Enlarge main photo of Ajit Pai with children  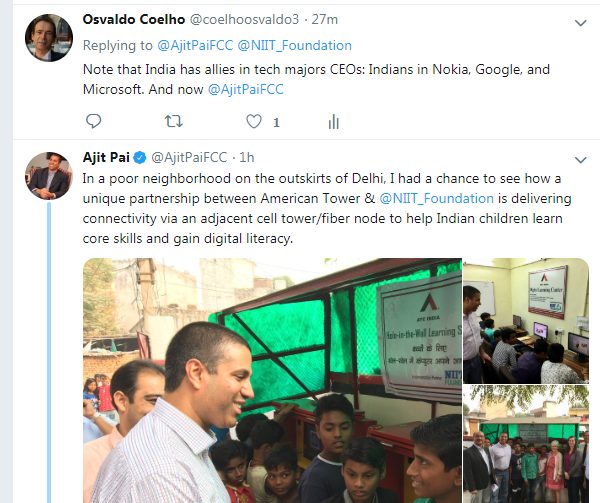pyautogui.click(x=272, y=381)
